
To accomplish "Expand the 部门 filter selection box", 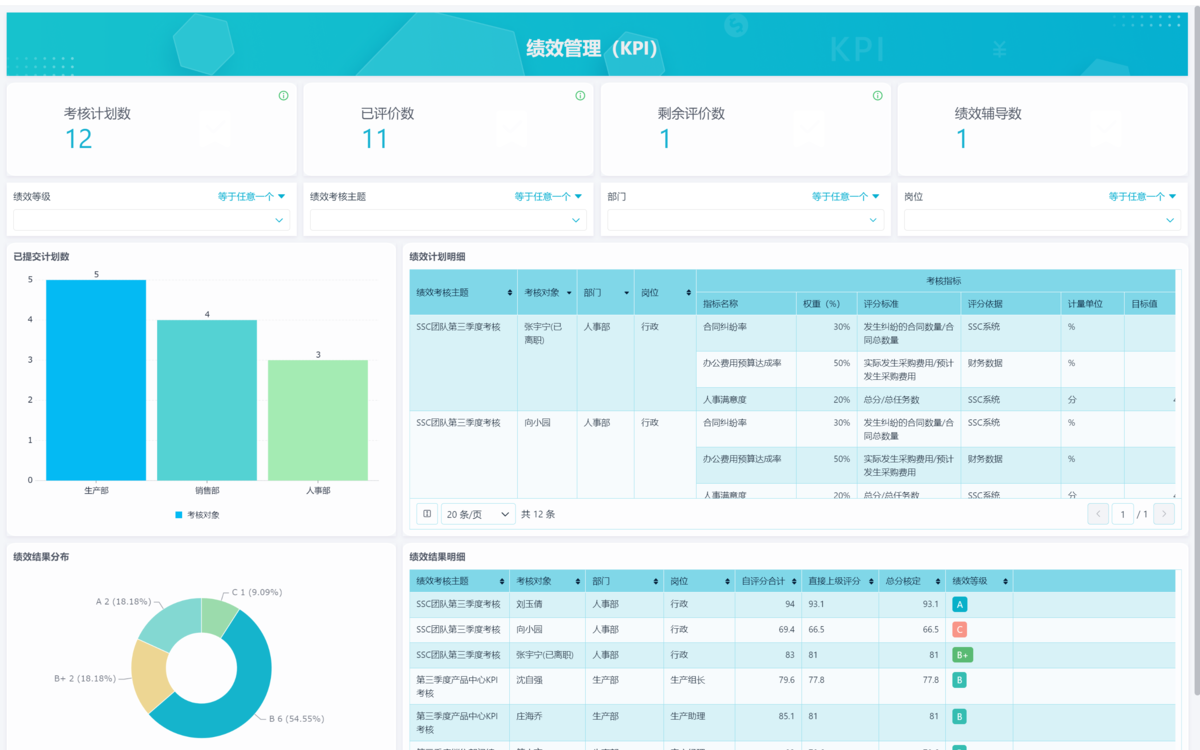I will pyautogui.click(x=745, y=220).
